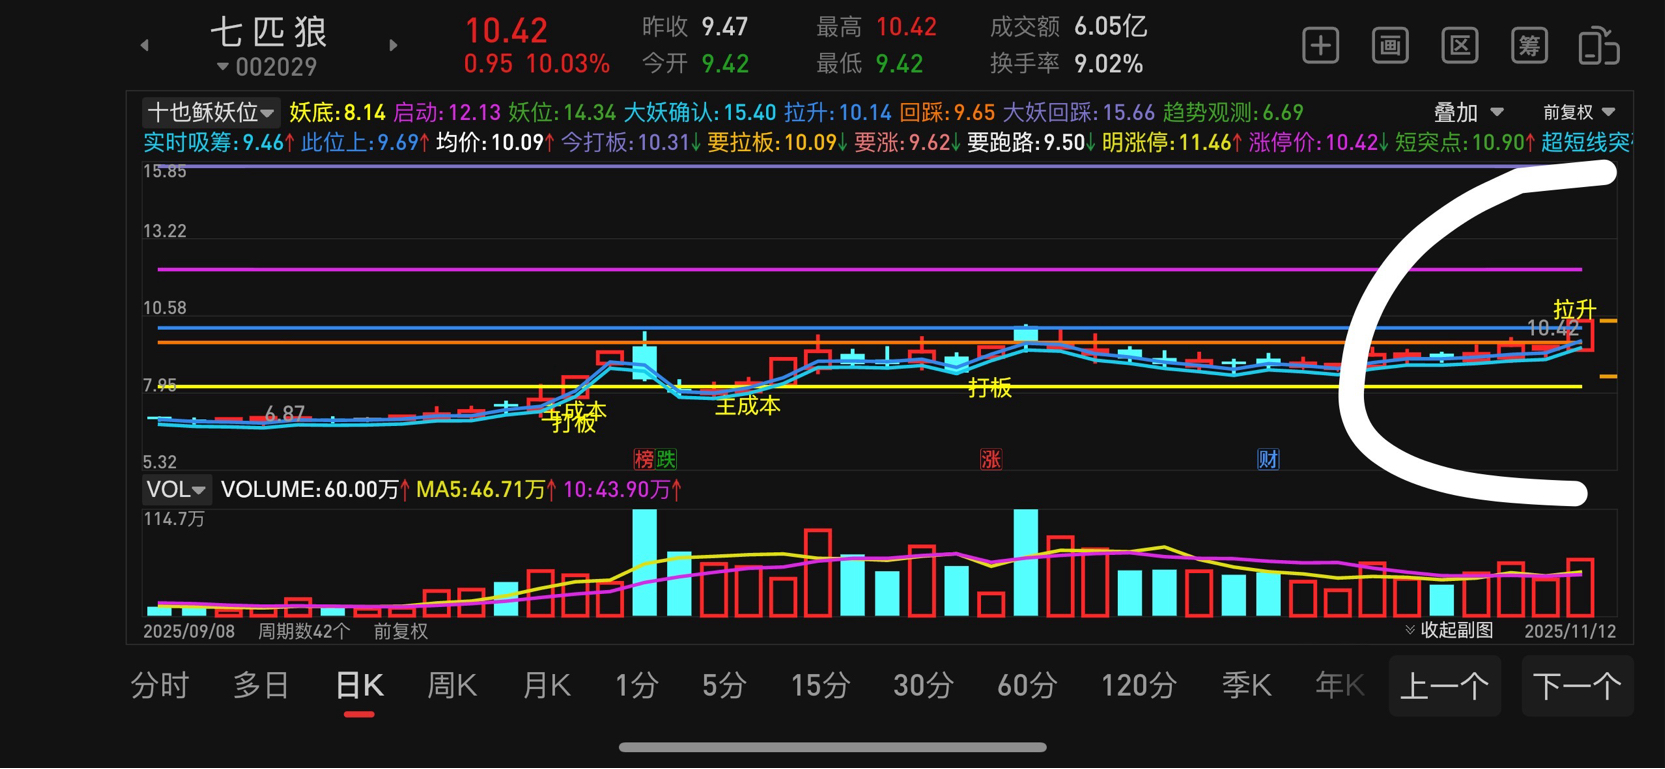Switch to the 60分 period tab
Screen dimensions: 1665x769
[x=1027, y=686]
